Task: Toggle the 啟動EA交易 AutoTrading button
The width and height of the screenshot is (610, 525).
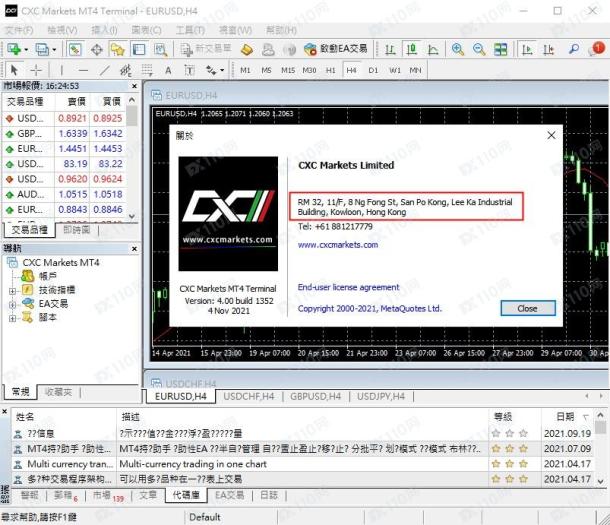Action: pyautogui.click(x=335, y=49)
